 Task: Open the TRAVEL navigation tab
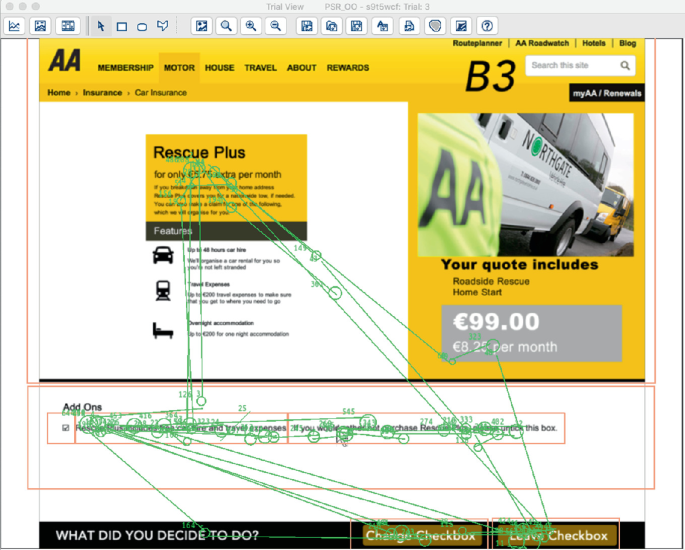[x=260, y=68]
